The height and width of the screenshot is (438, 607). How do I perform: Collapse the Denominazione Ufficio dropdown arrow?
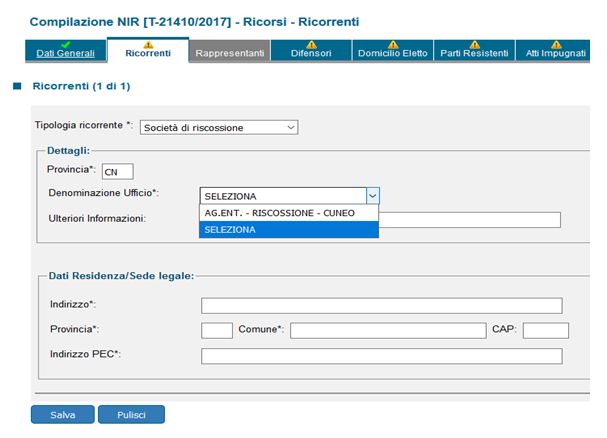coord(372,196)
